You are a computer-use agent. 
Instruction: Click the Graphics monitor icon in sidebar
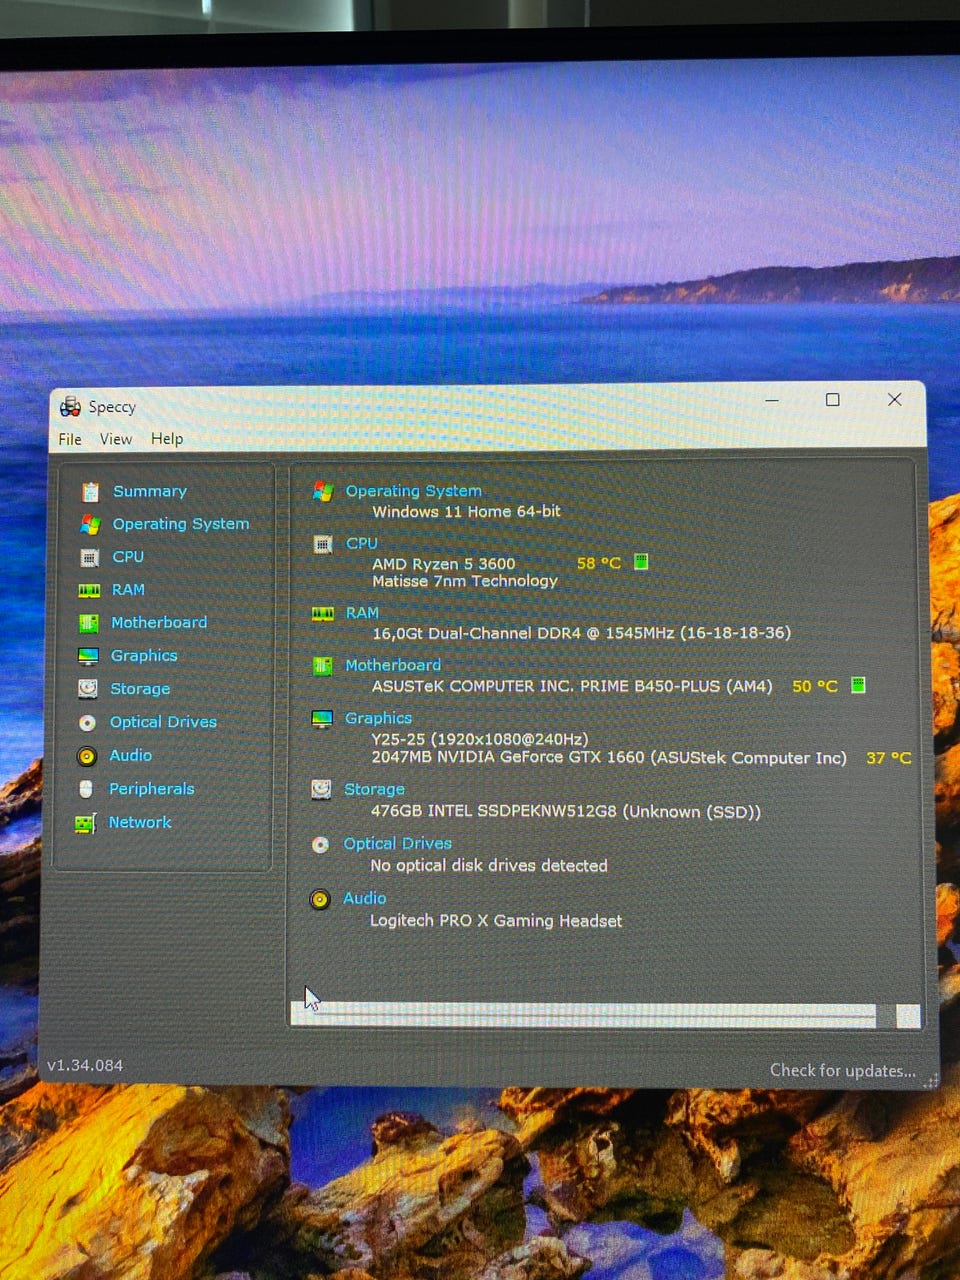(89, 656)
